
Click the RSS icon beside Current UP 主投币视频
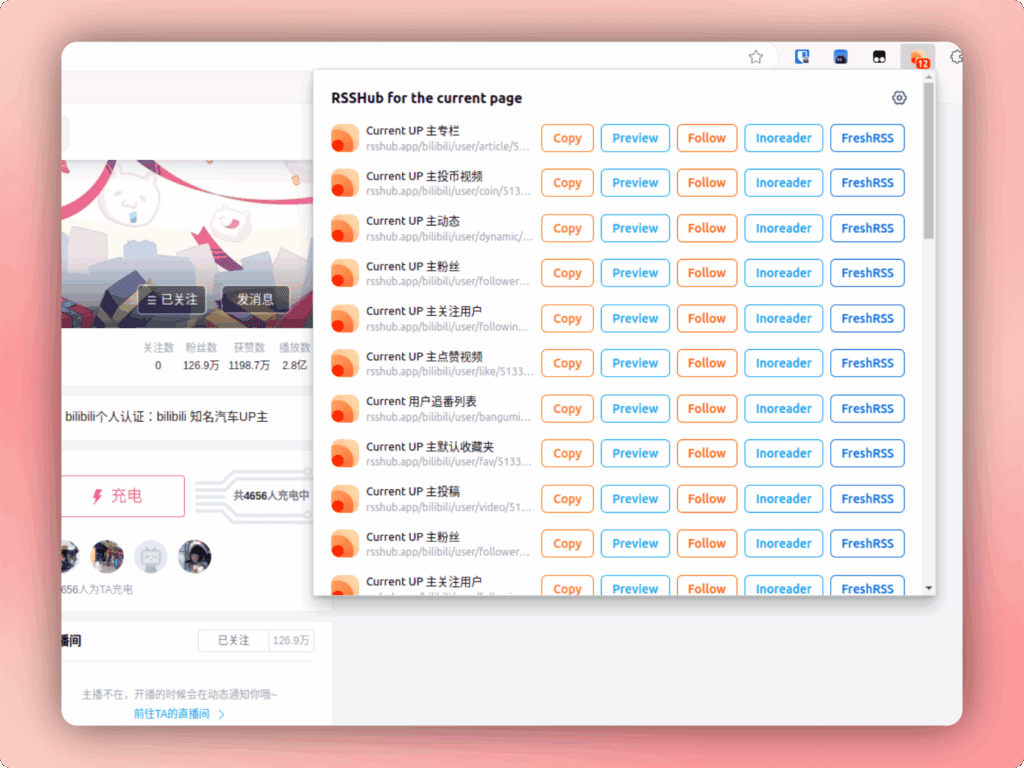point(345,183)
